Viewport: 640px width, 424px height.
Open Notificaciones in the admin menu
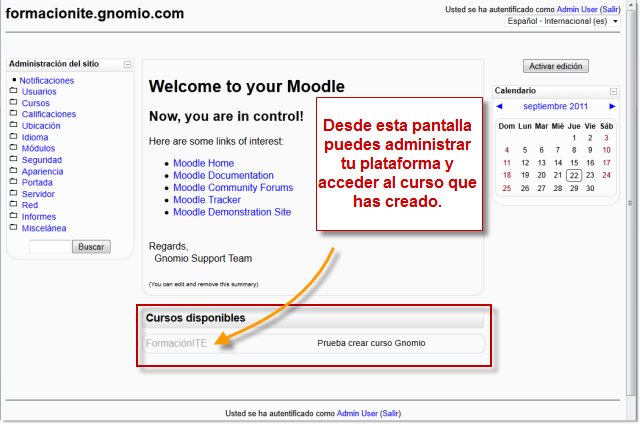46,80
